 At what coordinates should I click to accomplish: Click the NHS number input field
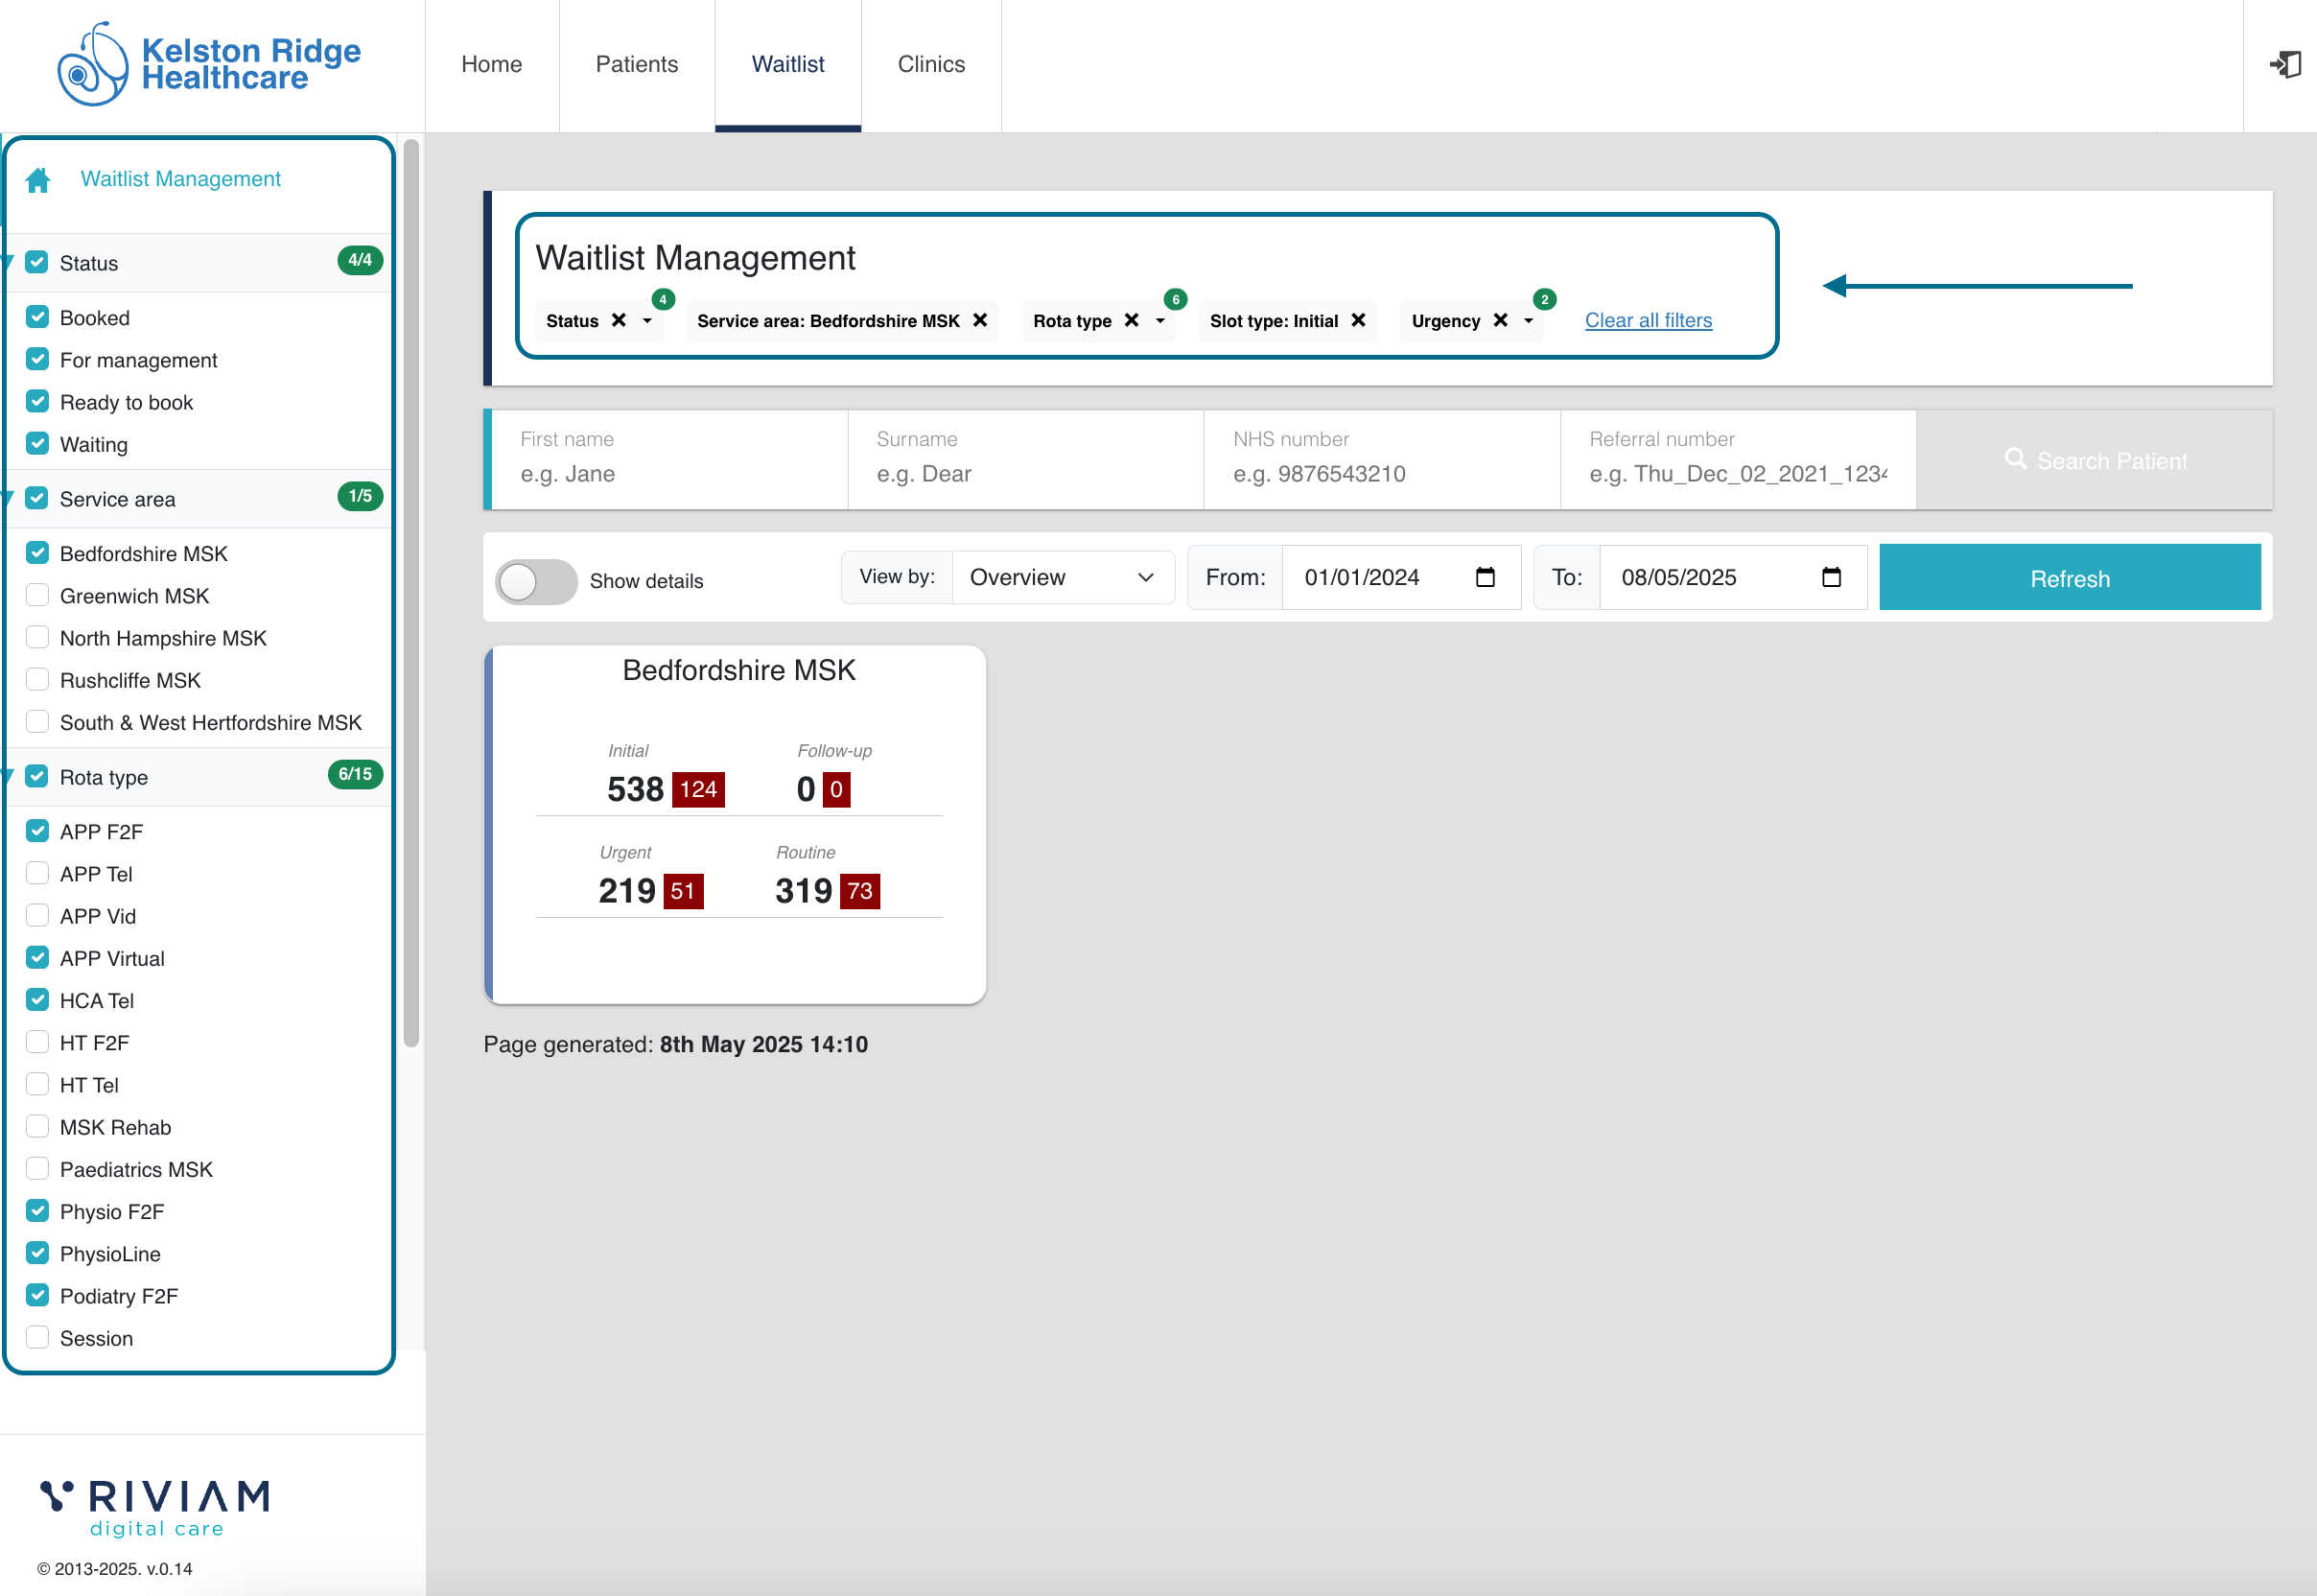1380,474
